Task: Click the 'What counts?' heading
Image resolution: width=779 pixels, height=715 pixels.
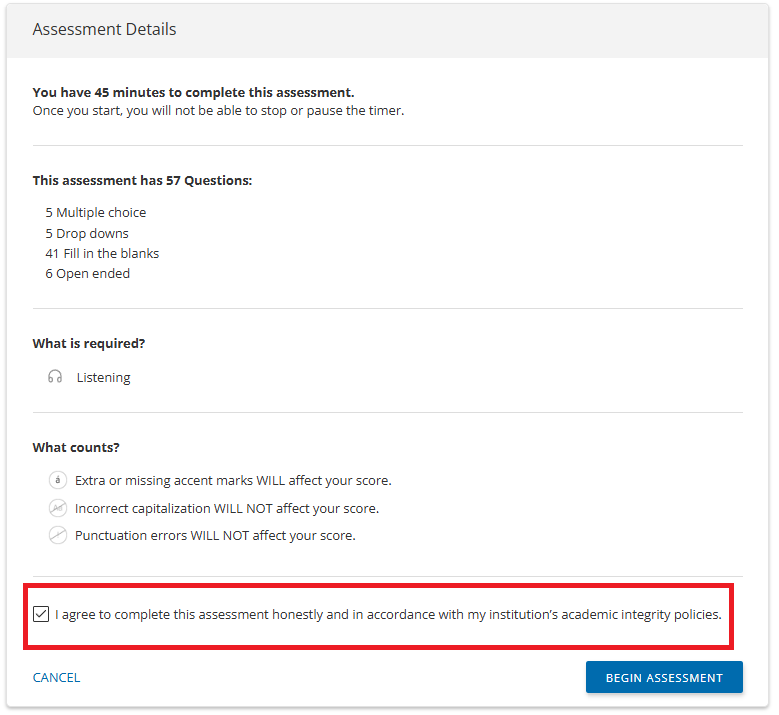Action: click(76, 447)
